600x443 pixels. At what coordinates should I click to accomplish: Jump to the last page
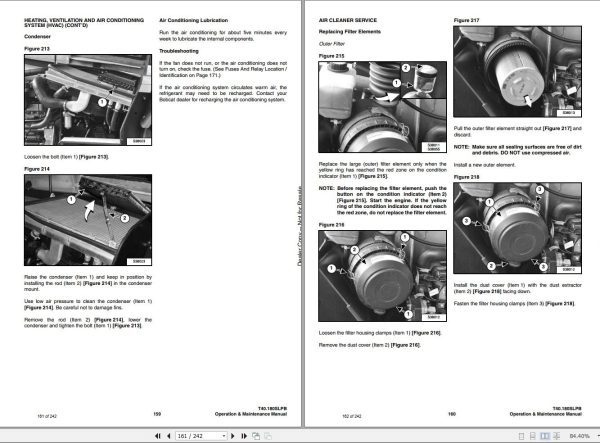pos(244,436)
